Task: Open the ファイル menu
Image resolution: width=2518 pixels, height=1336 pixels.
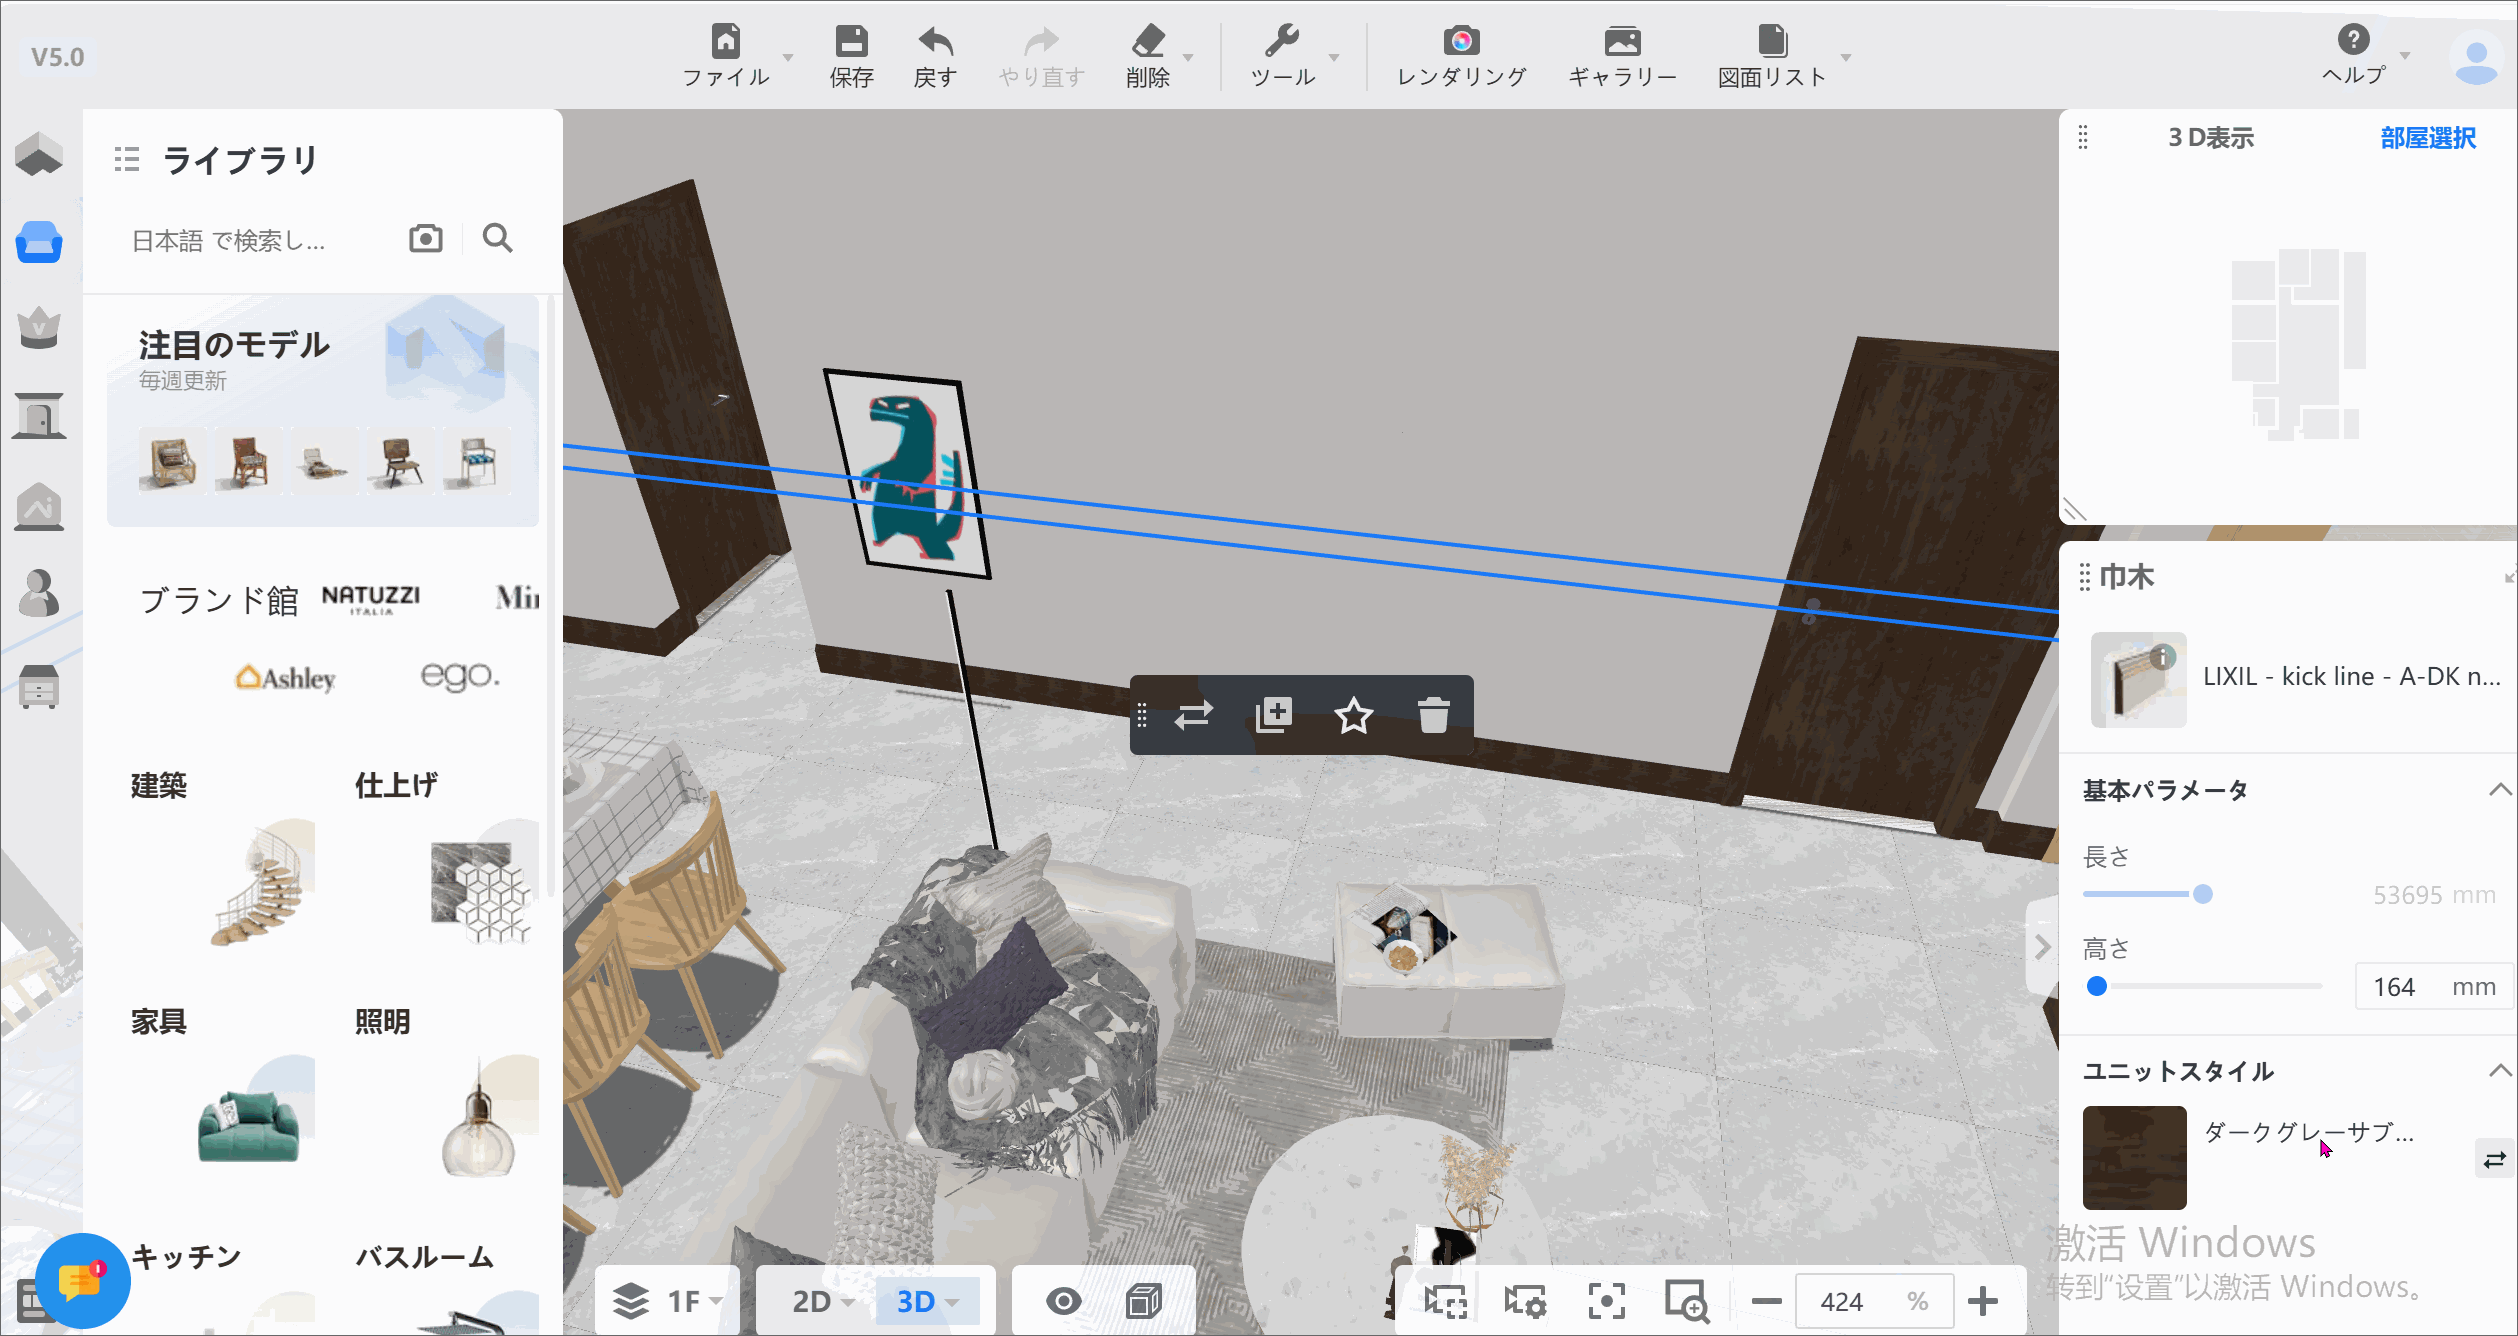Action: [x=726, y=56]
